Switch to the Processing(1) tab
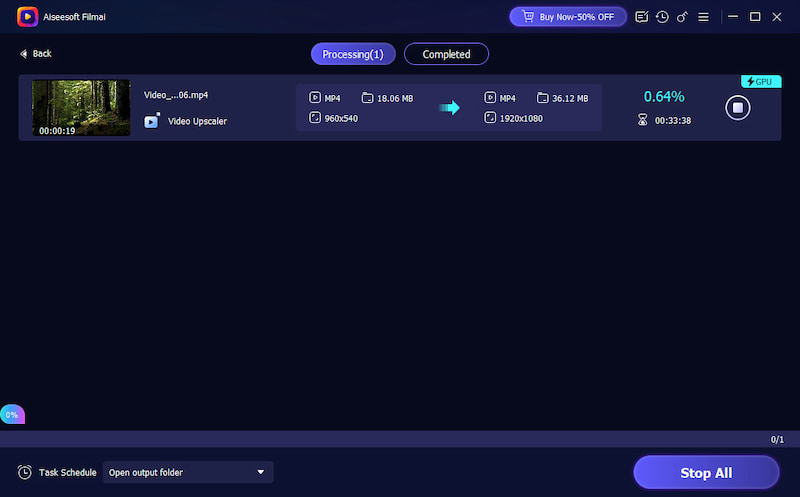 [x=353, y=54]
